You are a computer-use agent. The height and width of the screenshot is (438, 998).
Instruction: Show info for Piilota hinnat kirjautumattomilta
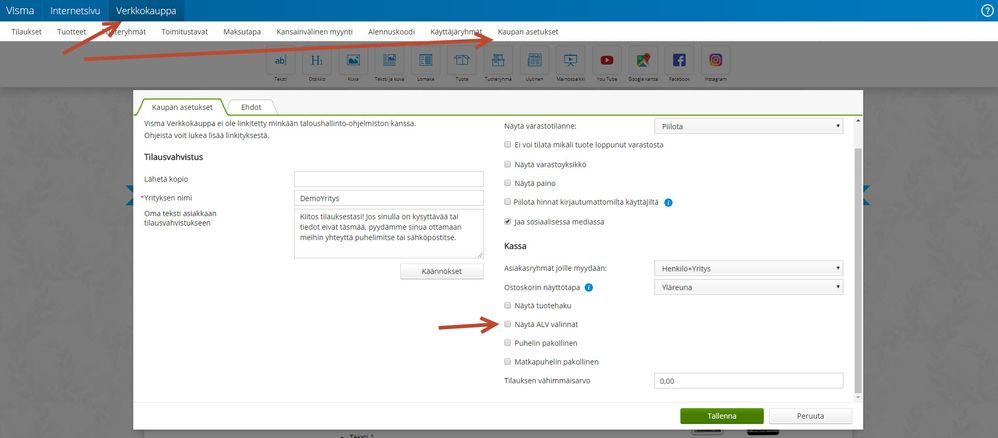point(668,202)
